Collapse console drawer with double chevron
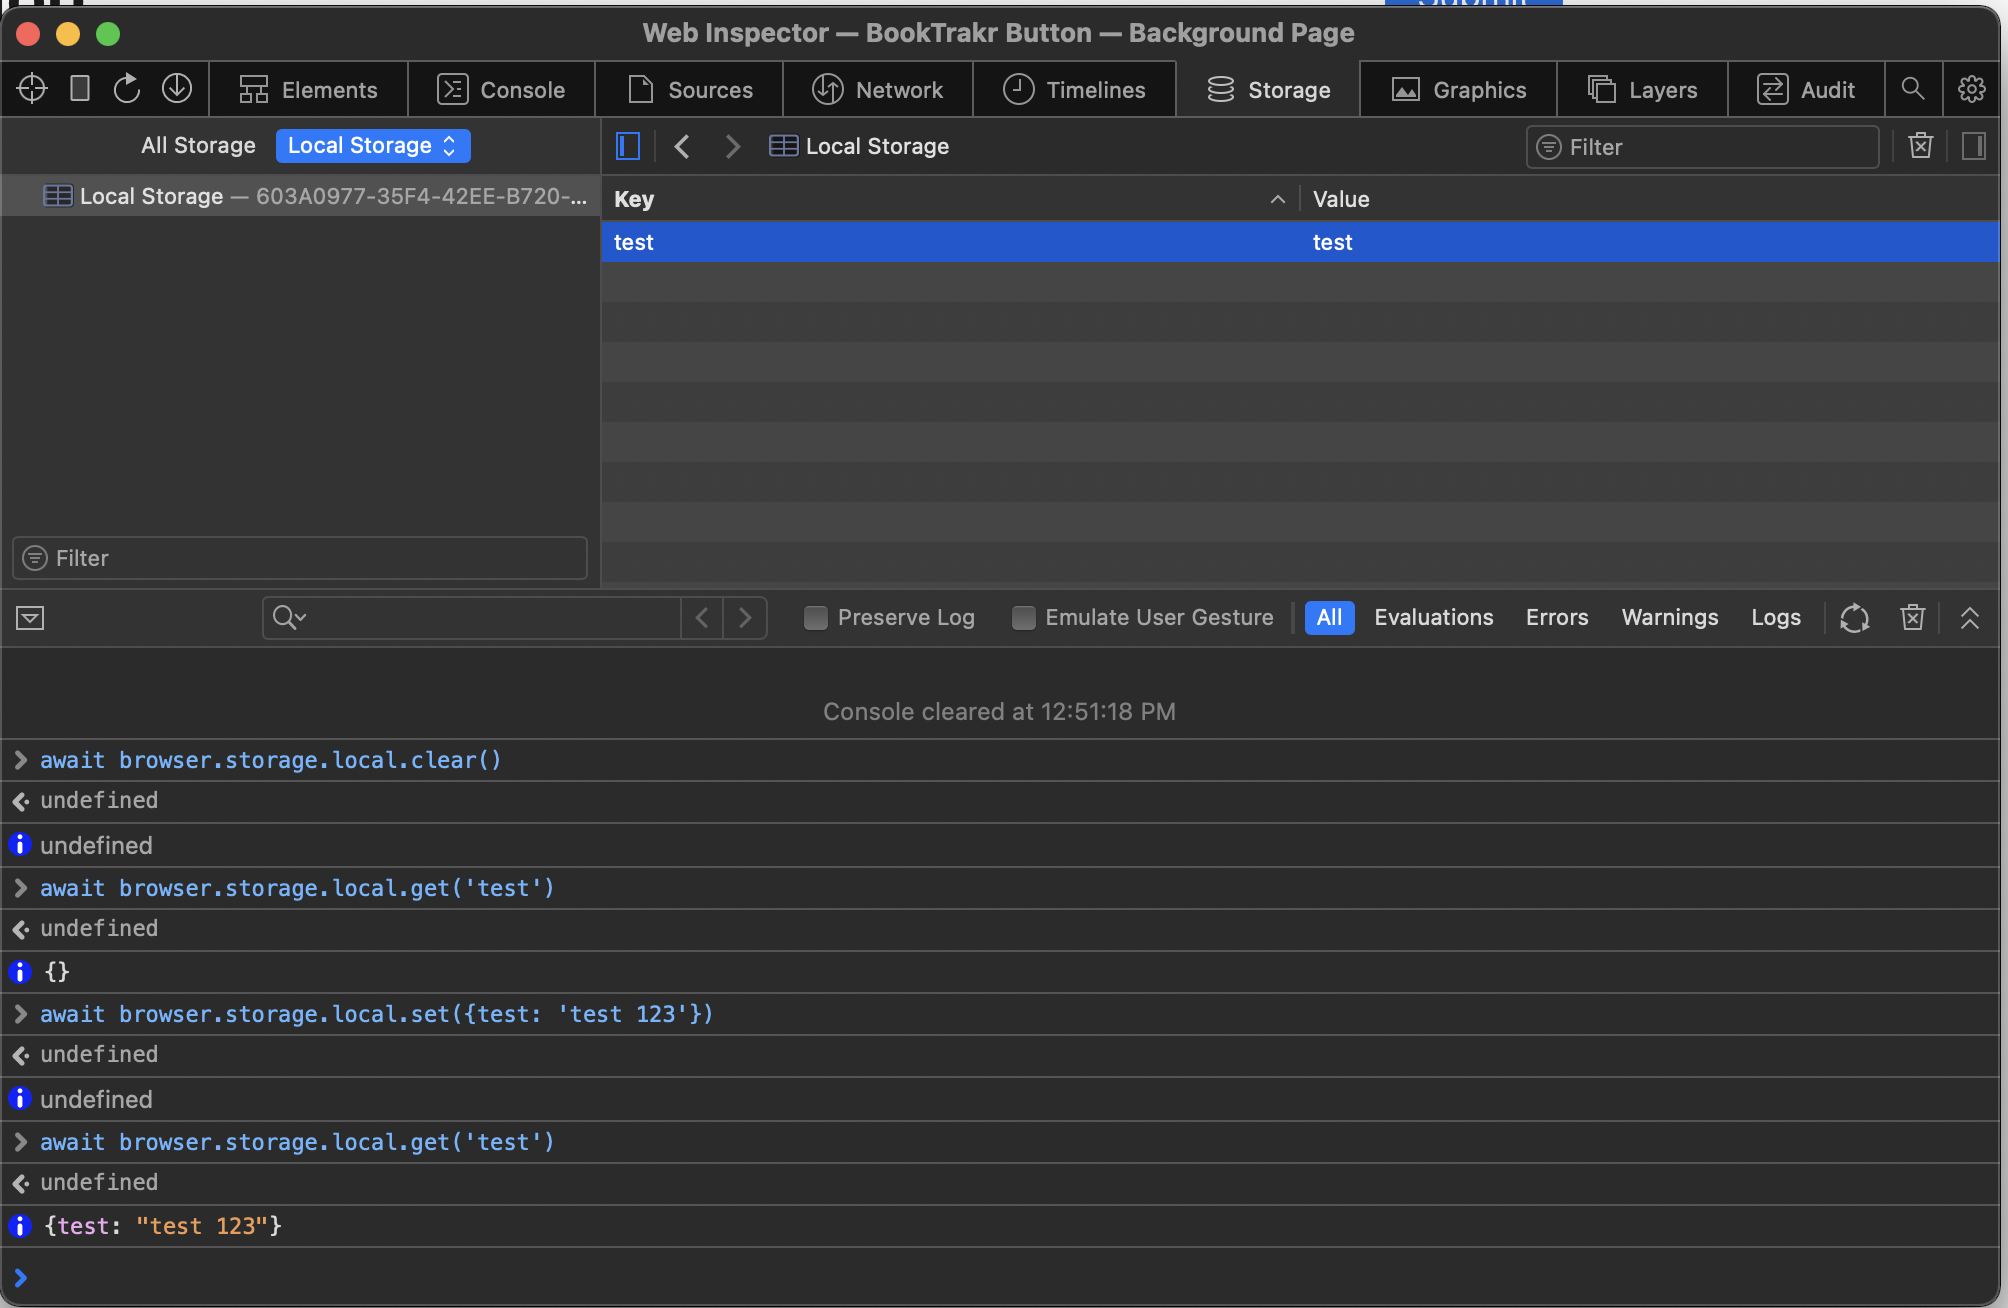Image resolution: width=2008 pixels, height=1308 pixels. pyautogui.click(x=1969, y=618)
